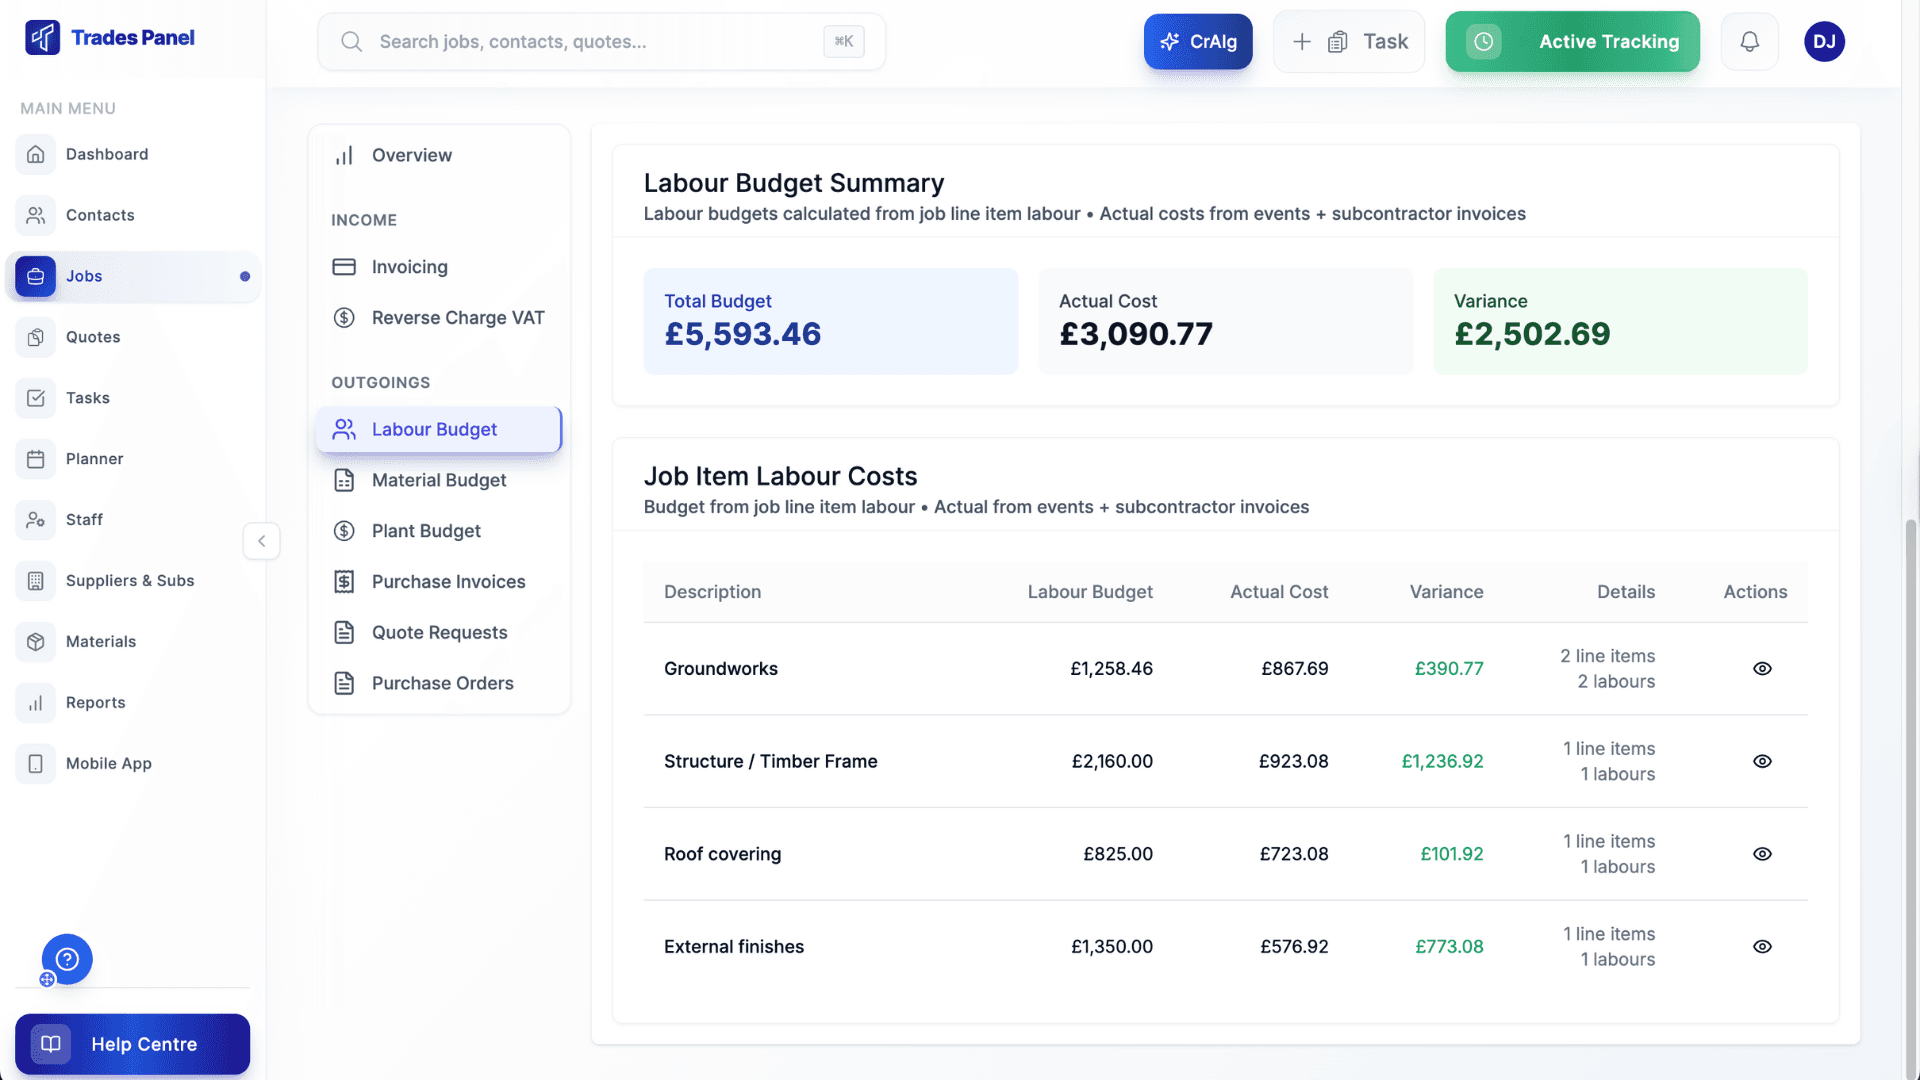1920x1080 pixels.
Task: Collapse the sidebar with the chevron
Action: pyautogui.click(x=261, y=541)
